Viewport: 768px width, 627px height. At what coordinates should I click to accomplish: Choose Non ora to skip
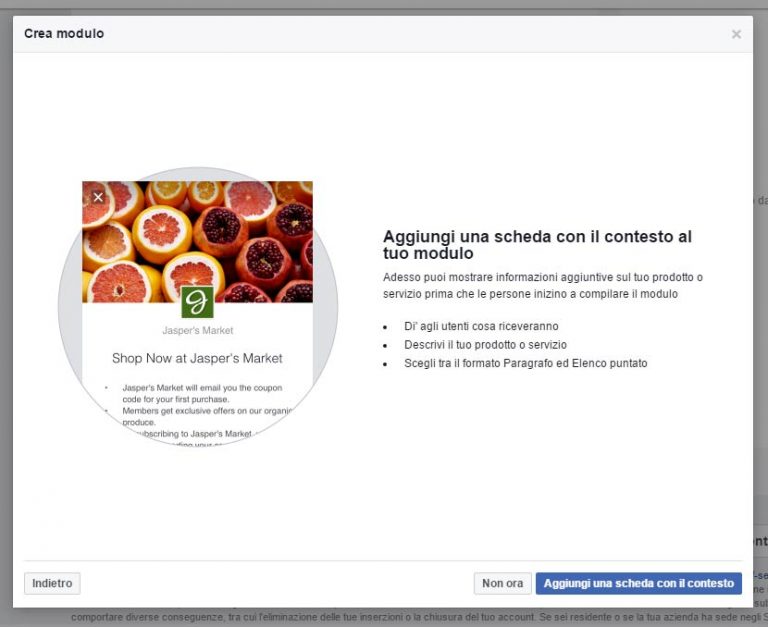coord(502,583)
